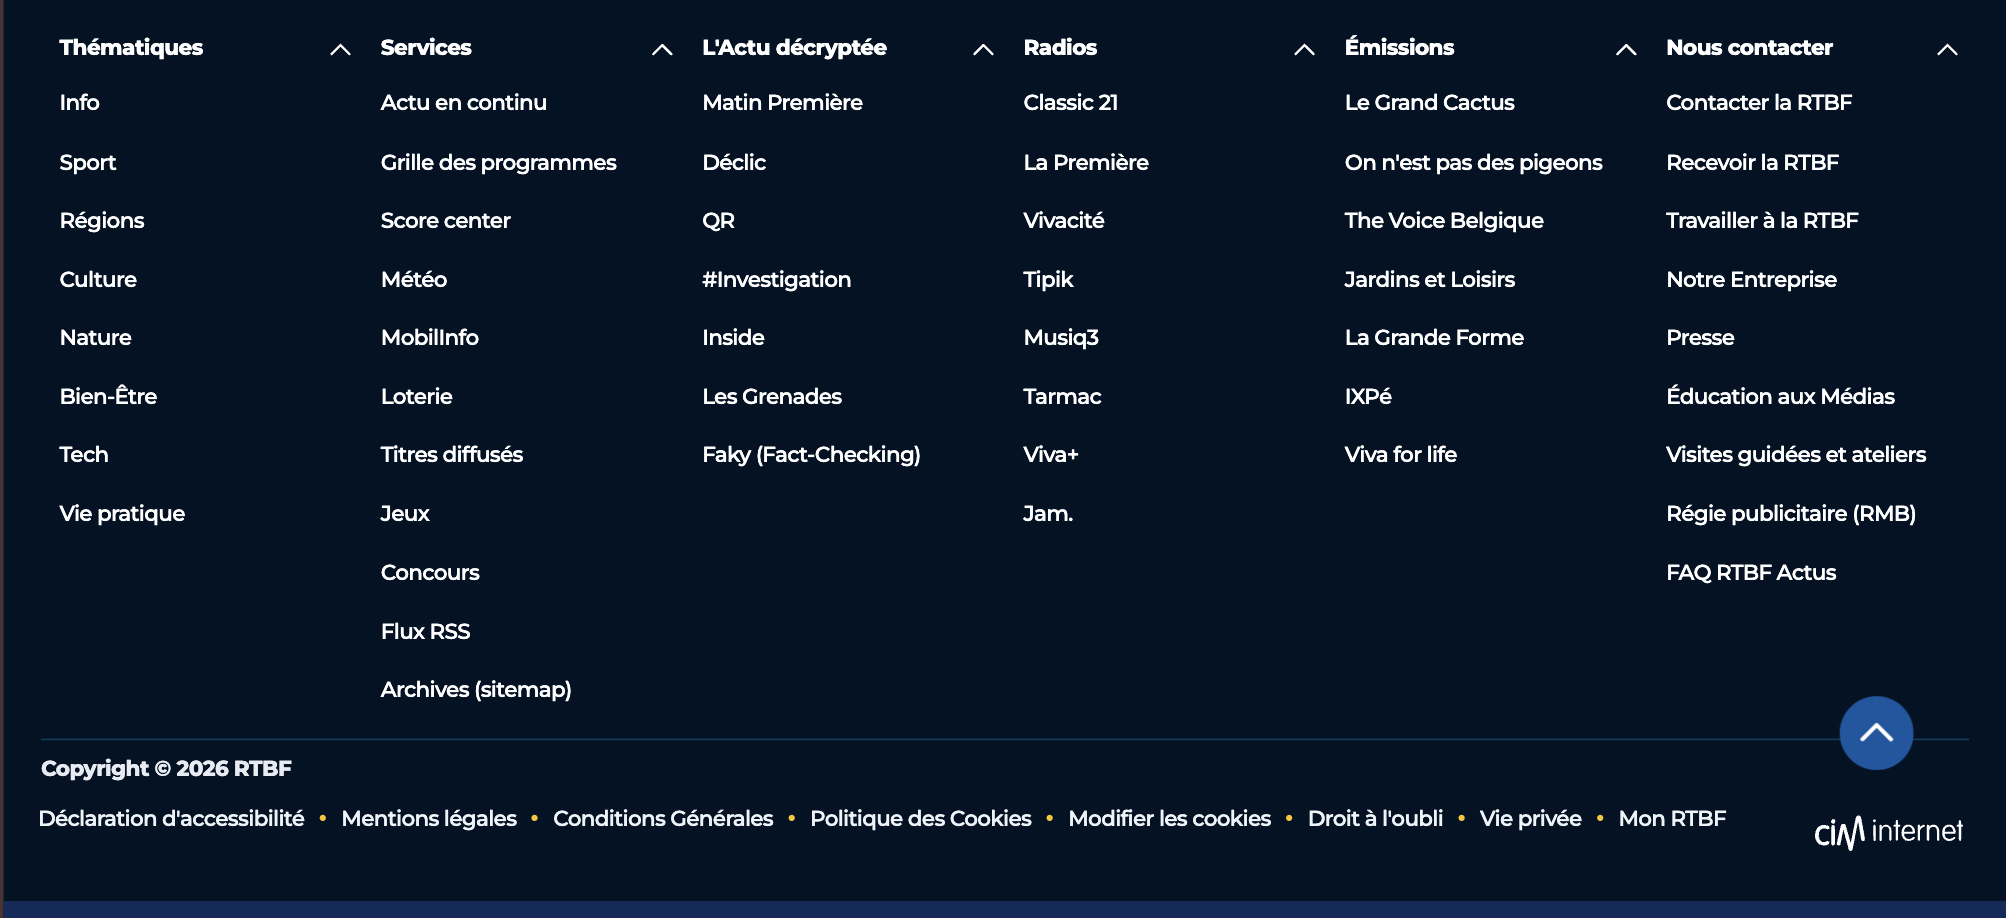Visit Éducation aux Médias
The image size is (2006, 918).
(1781, 396)
